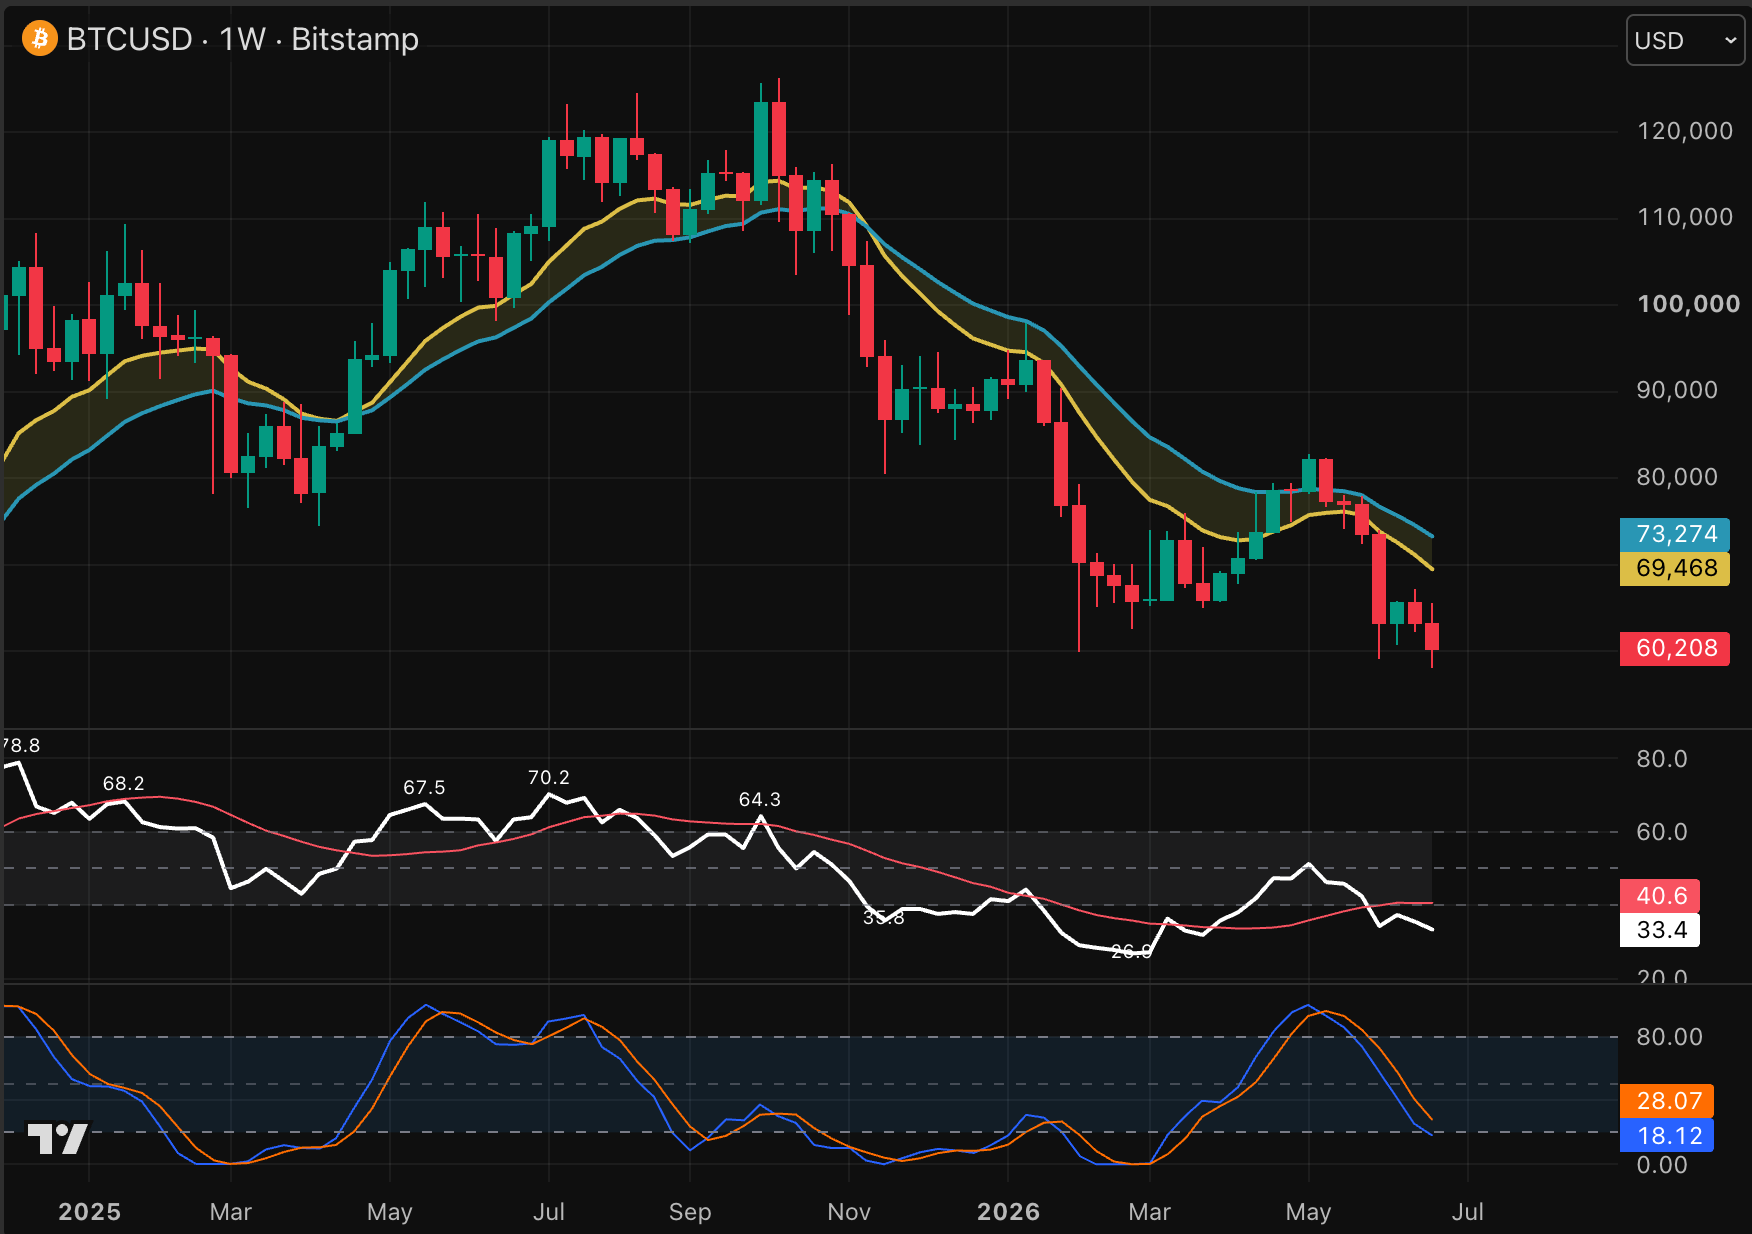The width and height of the screenshot is (1752, 1234).
Task: Click the RSI 33.4 white value label
Action: click(x=1660, y=930)
